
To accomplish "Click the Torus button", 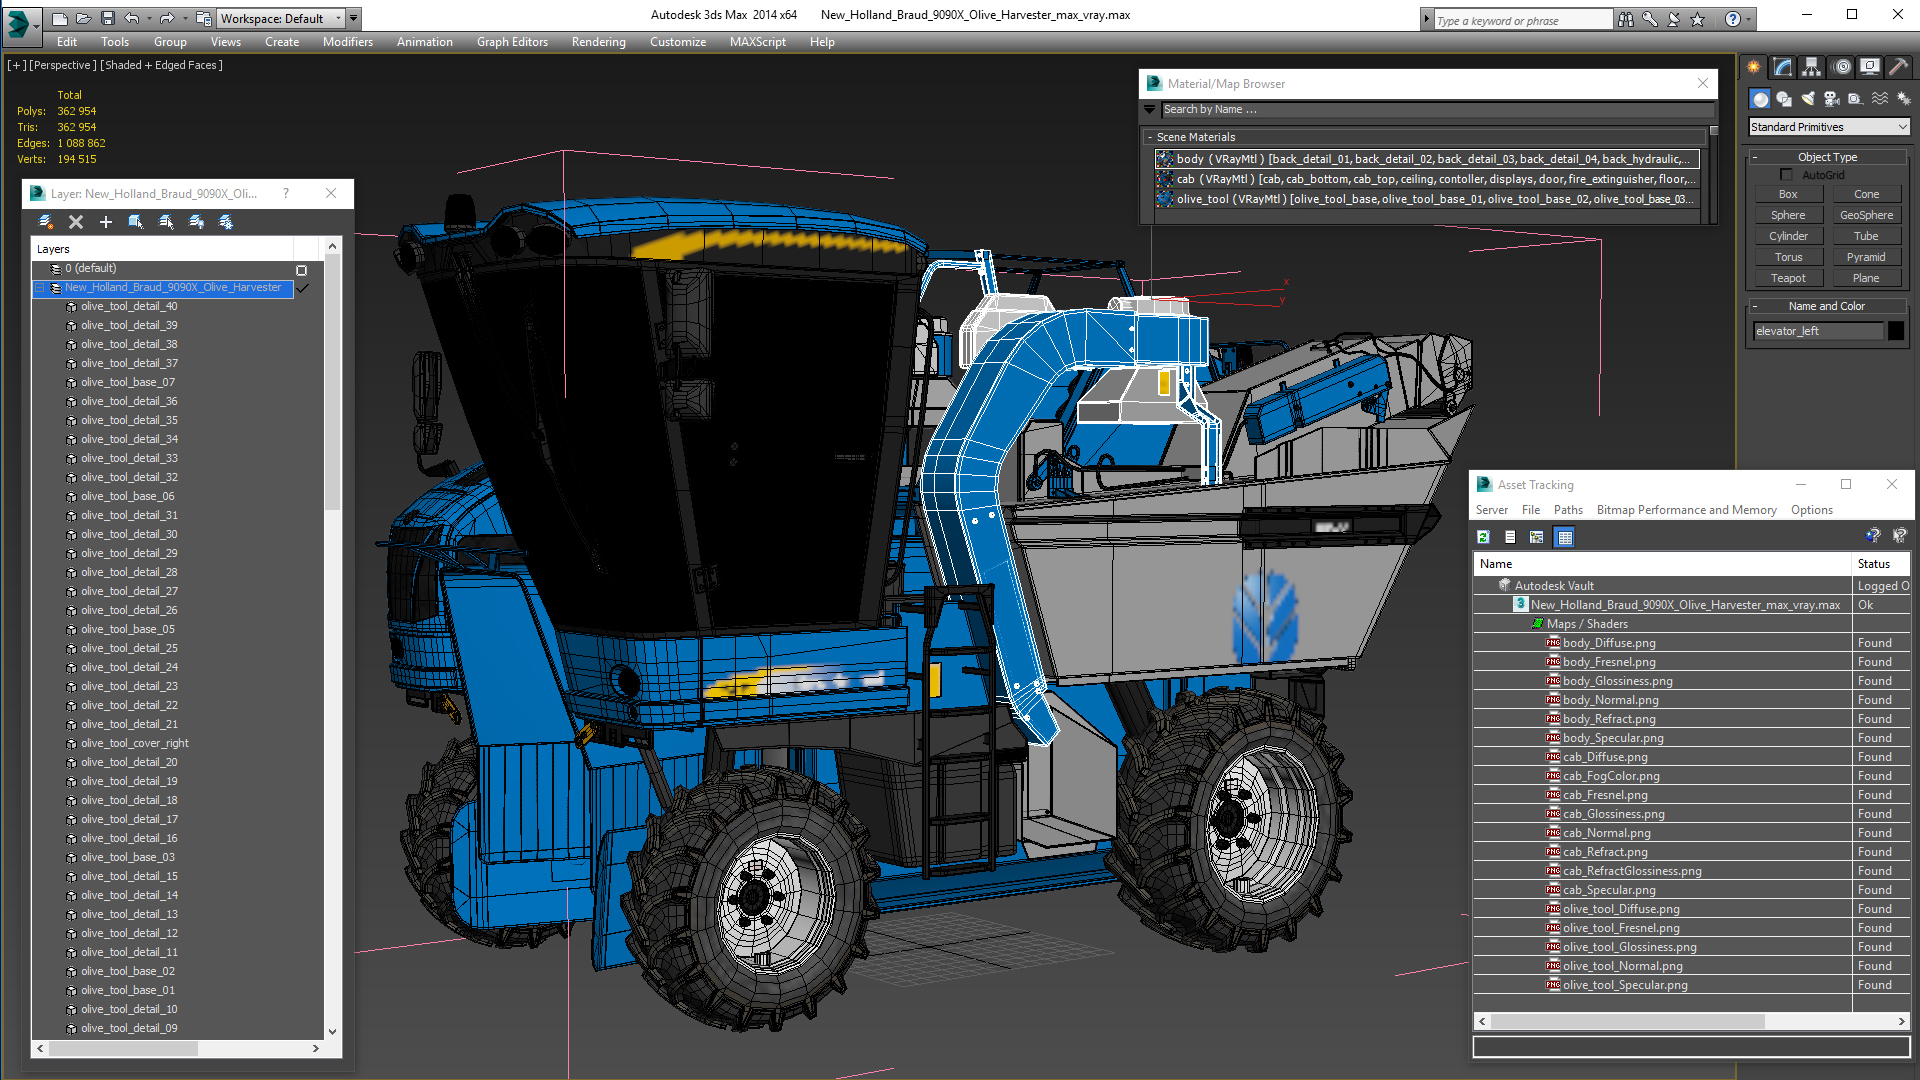I will click(x=1788, y=257).
